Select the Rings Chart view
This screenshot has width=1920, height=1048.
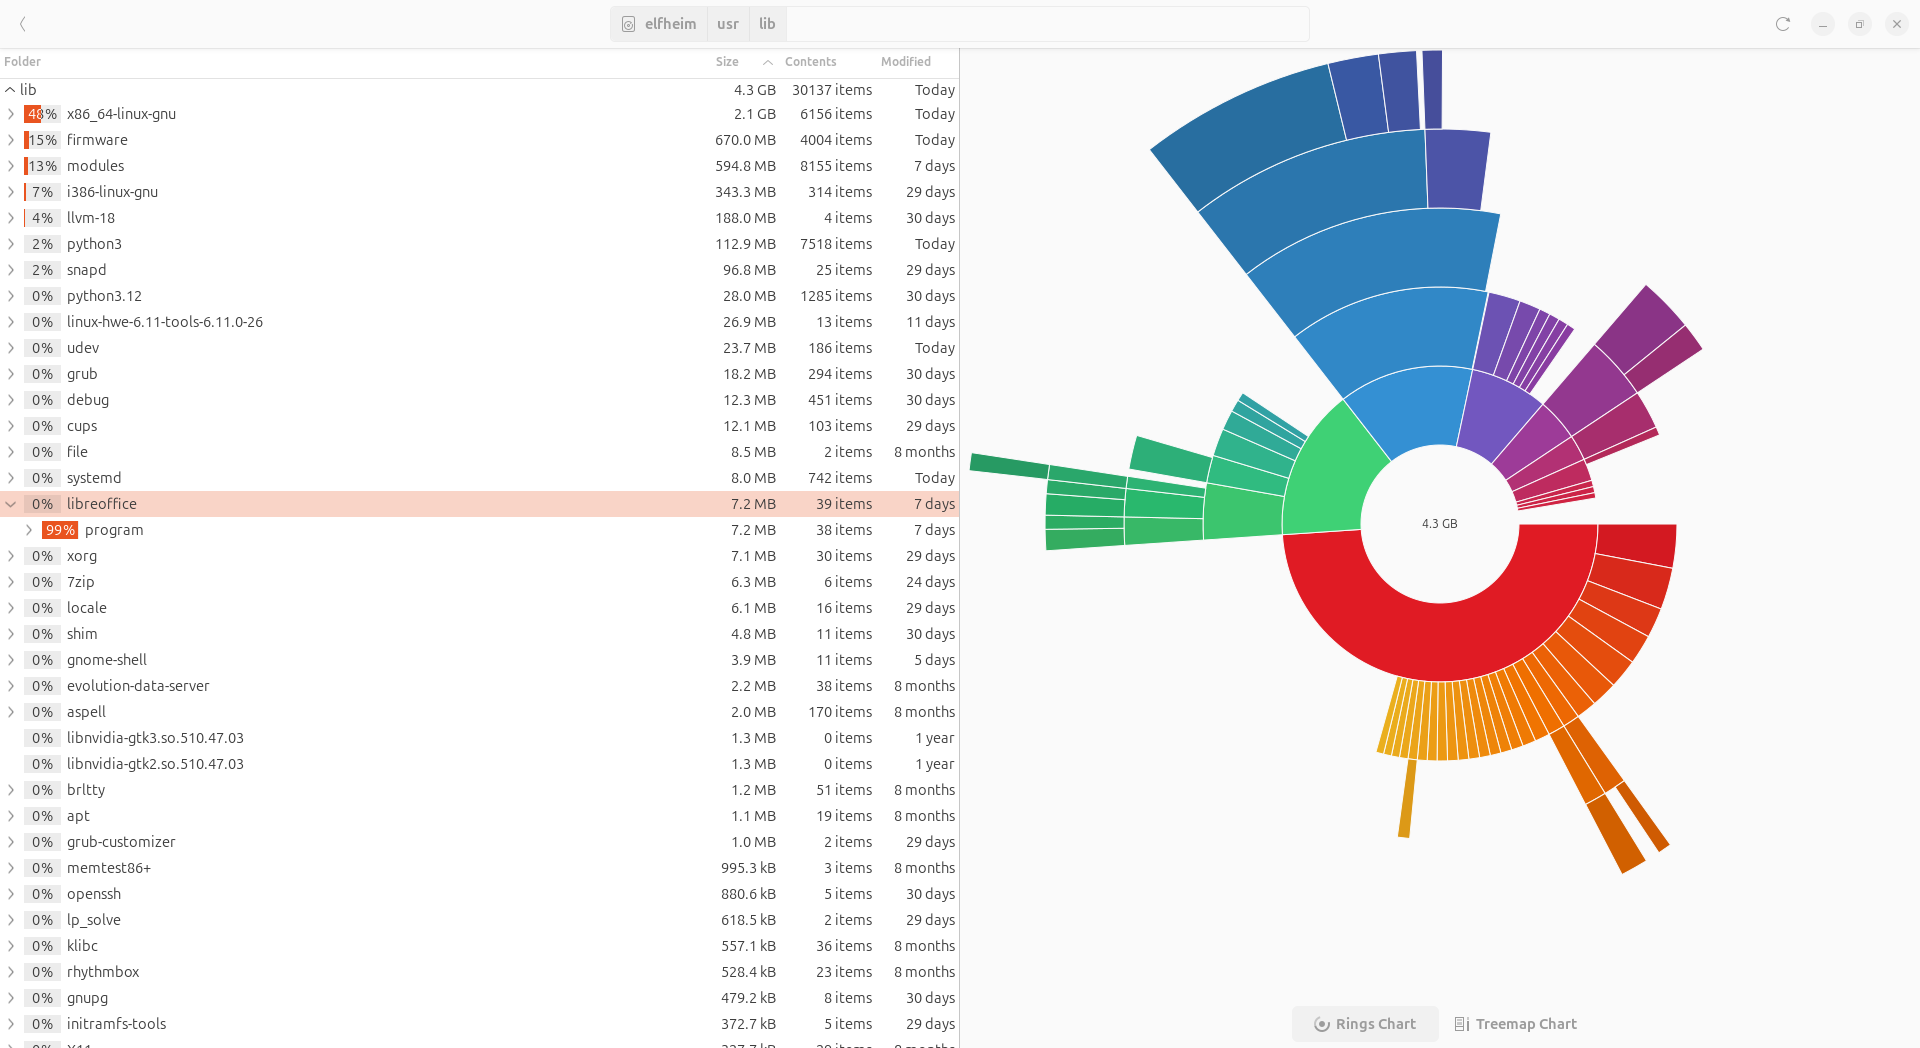(1365, 1024)
